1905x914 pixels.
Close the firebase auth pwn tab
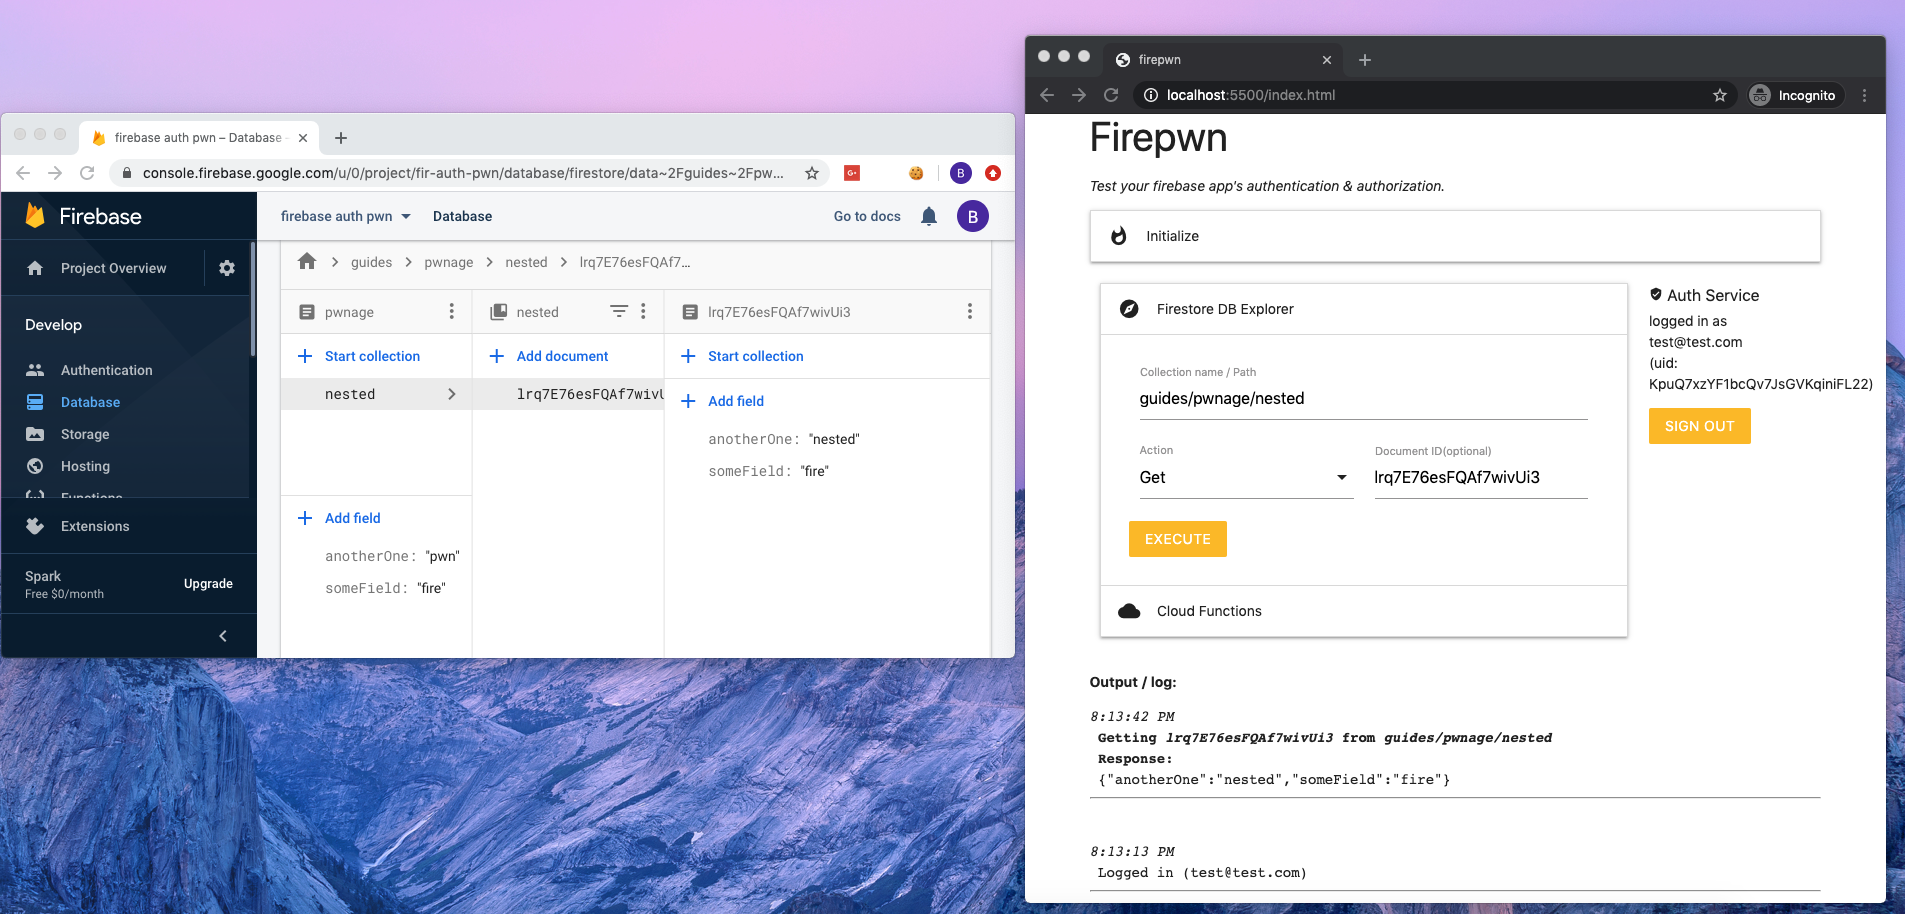pyautogui.click(x=303, y=138)
